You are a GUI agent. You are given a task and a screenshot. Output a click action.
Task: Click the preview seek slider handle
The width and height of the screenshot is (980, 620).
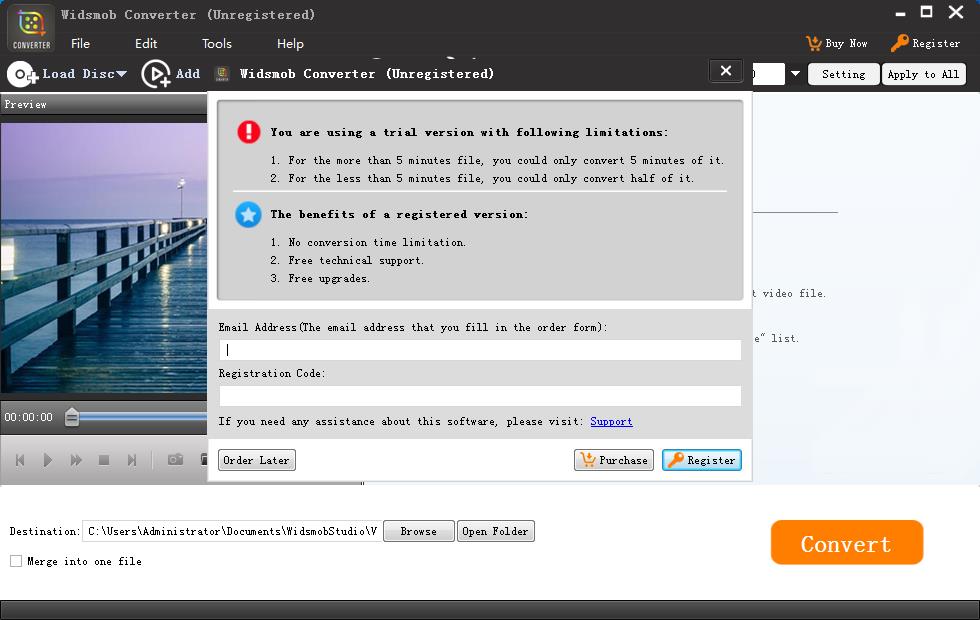(72, 417)
